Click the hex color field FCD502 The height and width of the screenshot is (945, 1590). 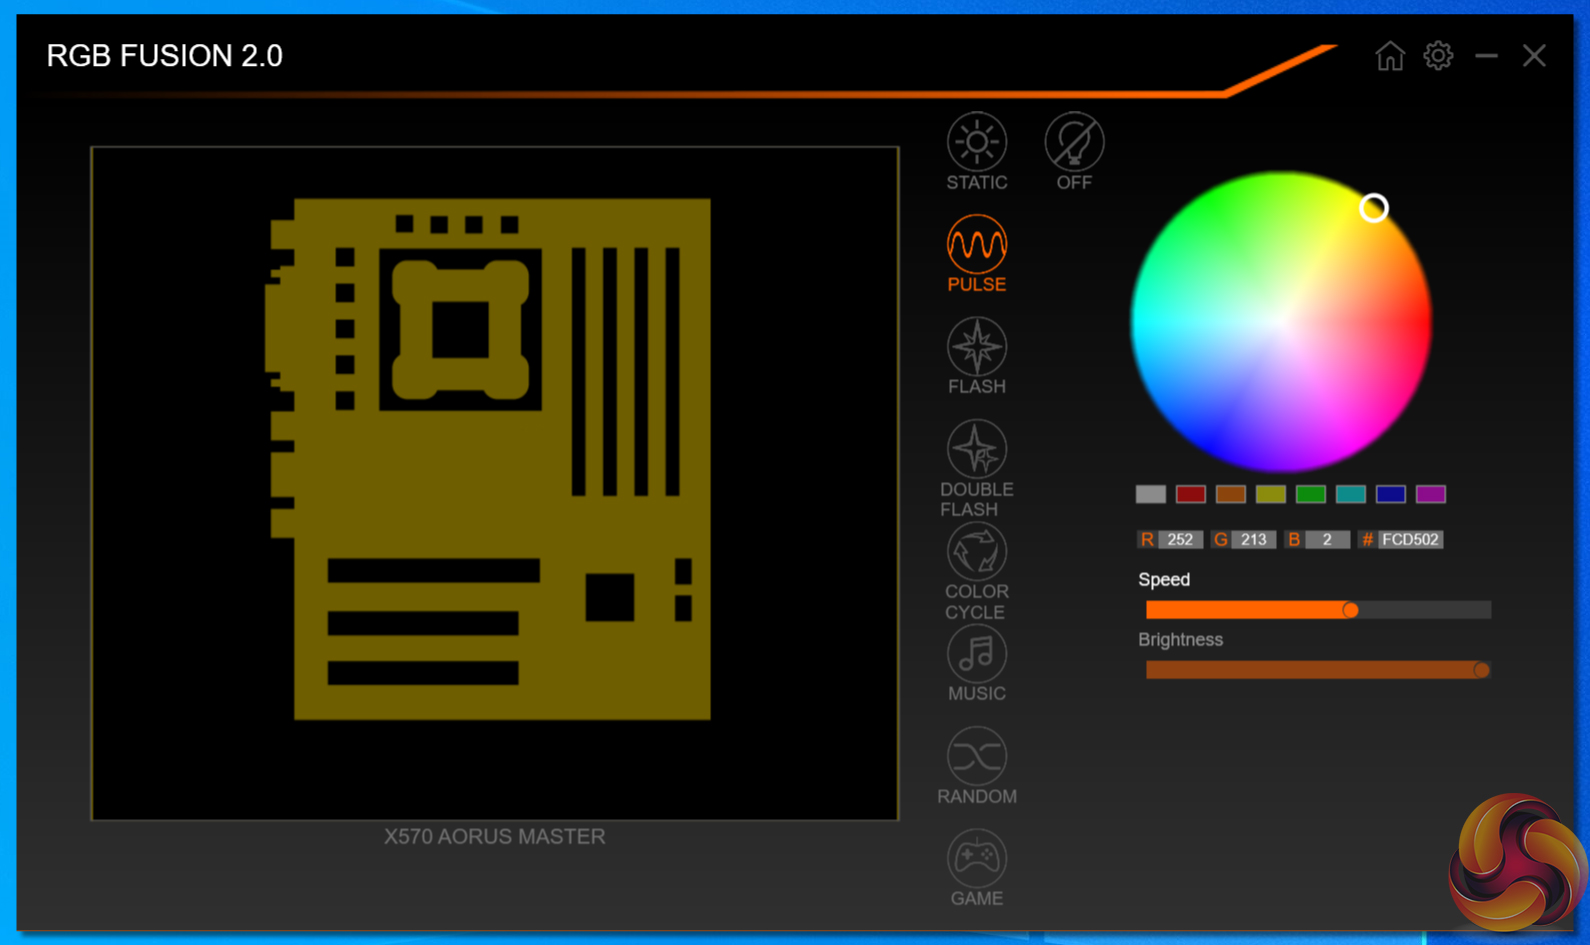tap(1410, 540)
